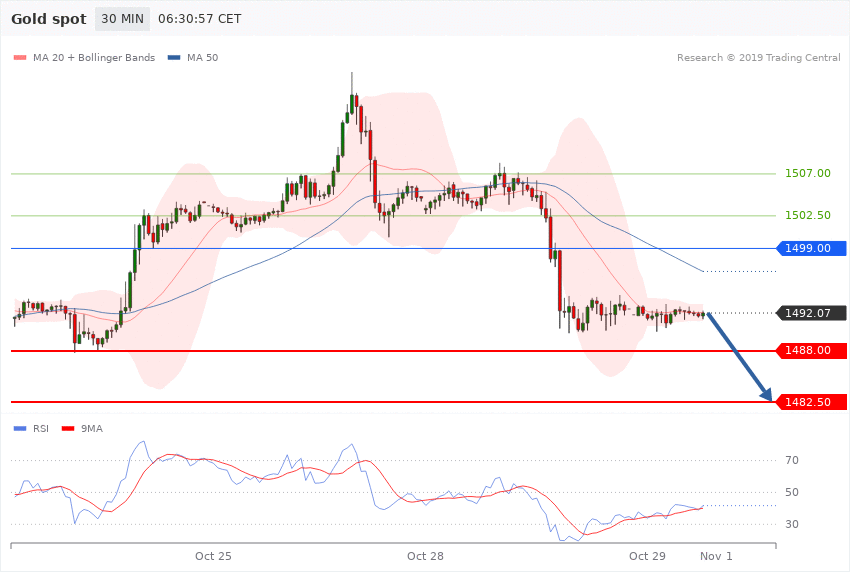Click the pink MA 20 legend swatch

(20, 57)
